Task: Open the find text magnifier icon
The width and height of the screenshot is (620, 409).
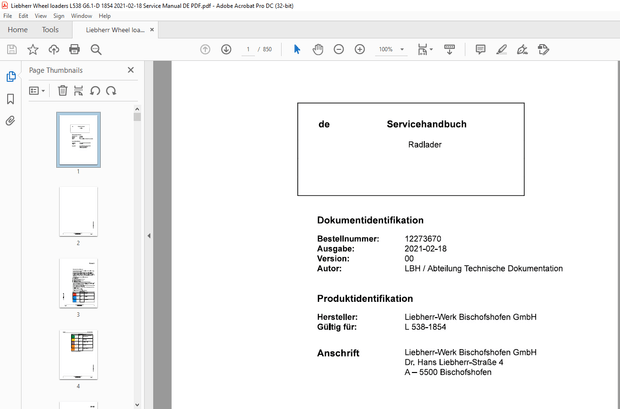Action: (x=96, y=49)
